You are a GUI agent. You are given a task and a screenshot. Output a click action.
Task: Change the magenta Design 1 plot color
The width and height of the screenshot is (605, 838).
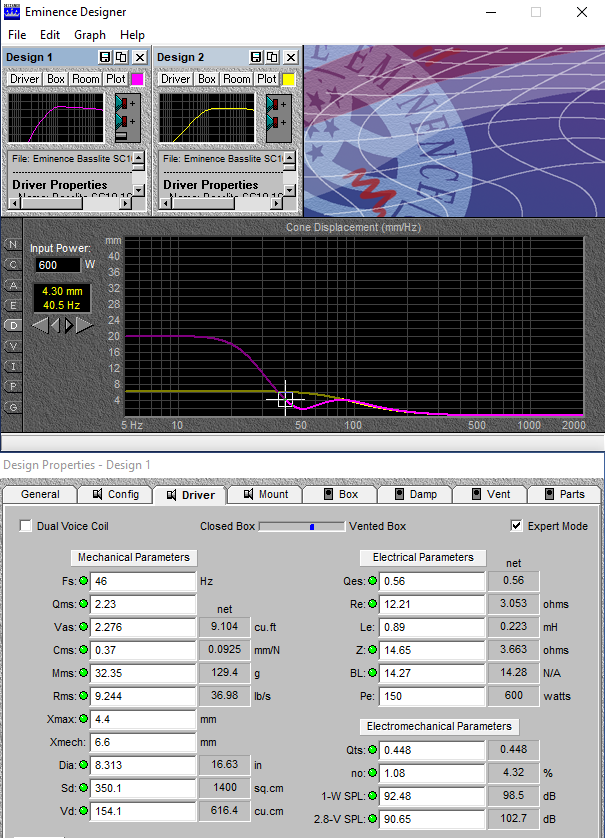(x=137, y=79)
